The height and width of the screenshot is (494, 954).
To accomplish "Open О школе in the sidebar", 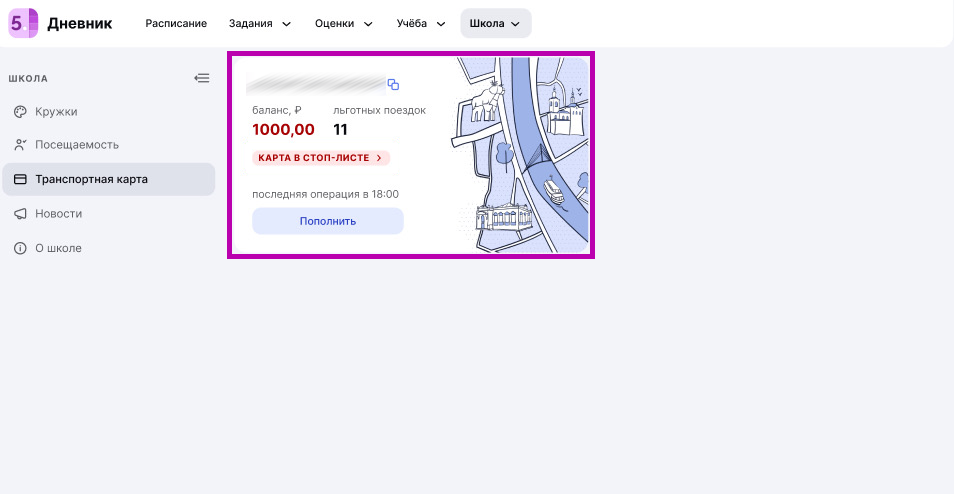I will [x=108, y=248].
